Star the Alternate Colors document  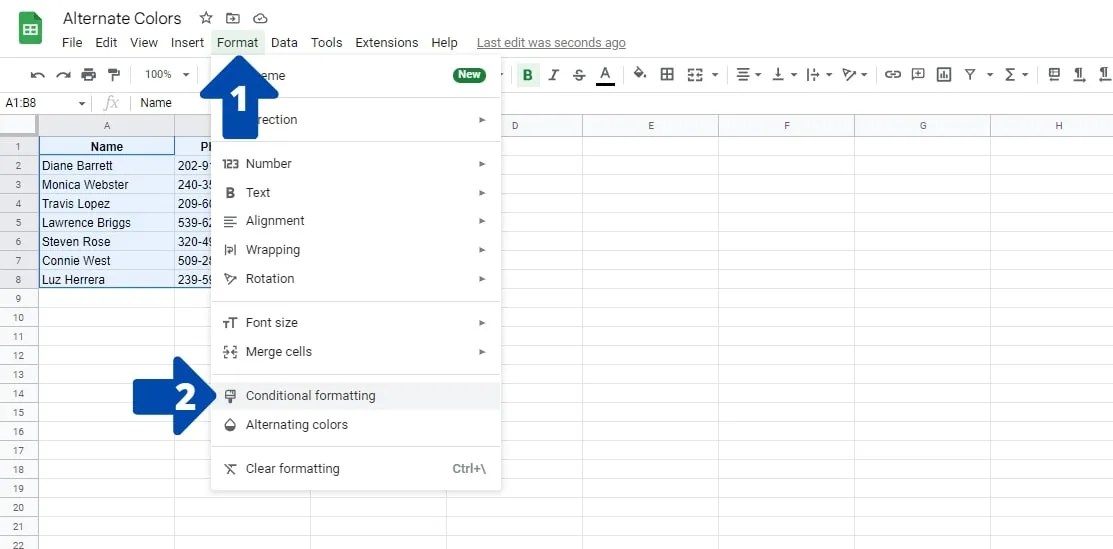pyautogui.click(x=206, y=18)
